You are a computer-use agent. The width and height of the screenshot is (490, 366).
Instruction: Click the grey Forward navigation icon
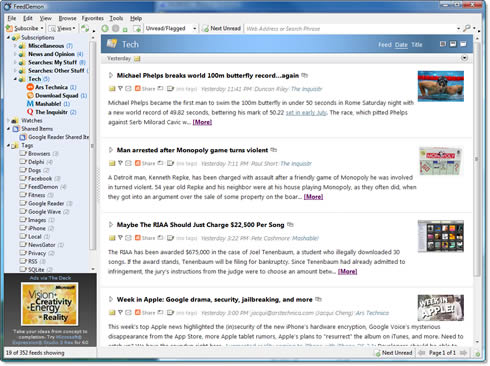pyautogui.click(x=115, y=29)
